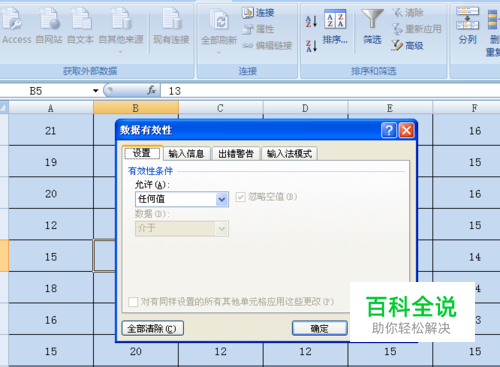The width and height of the screenshot is (500, 367).
Task: Select column B header
Action: tap(136, 108)
